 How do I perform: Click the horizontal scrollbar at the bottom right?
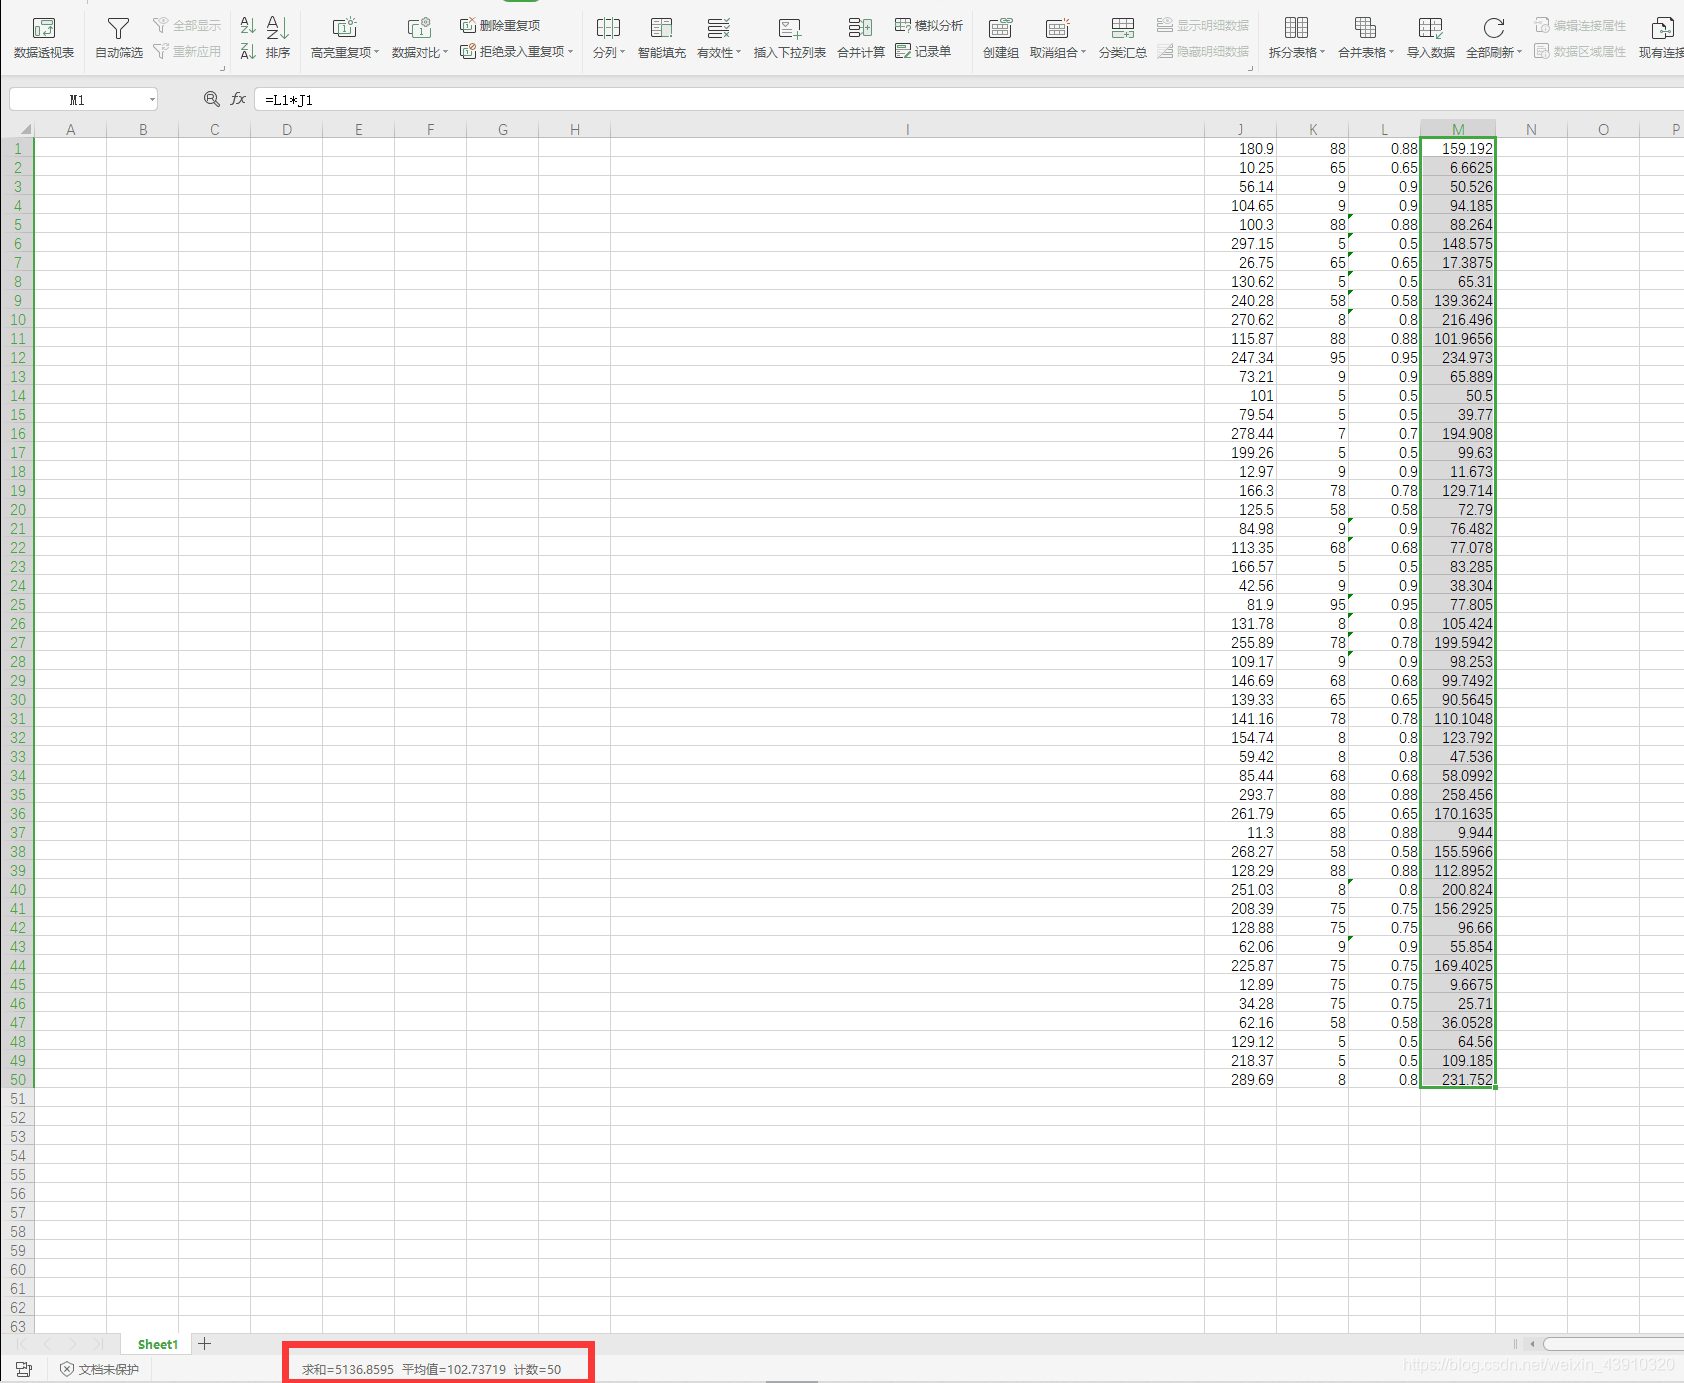pyautogui.click(x=1612, y=1344)
